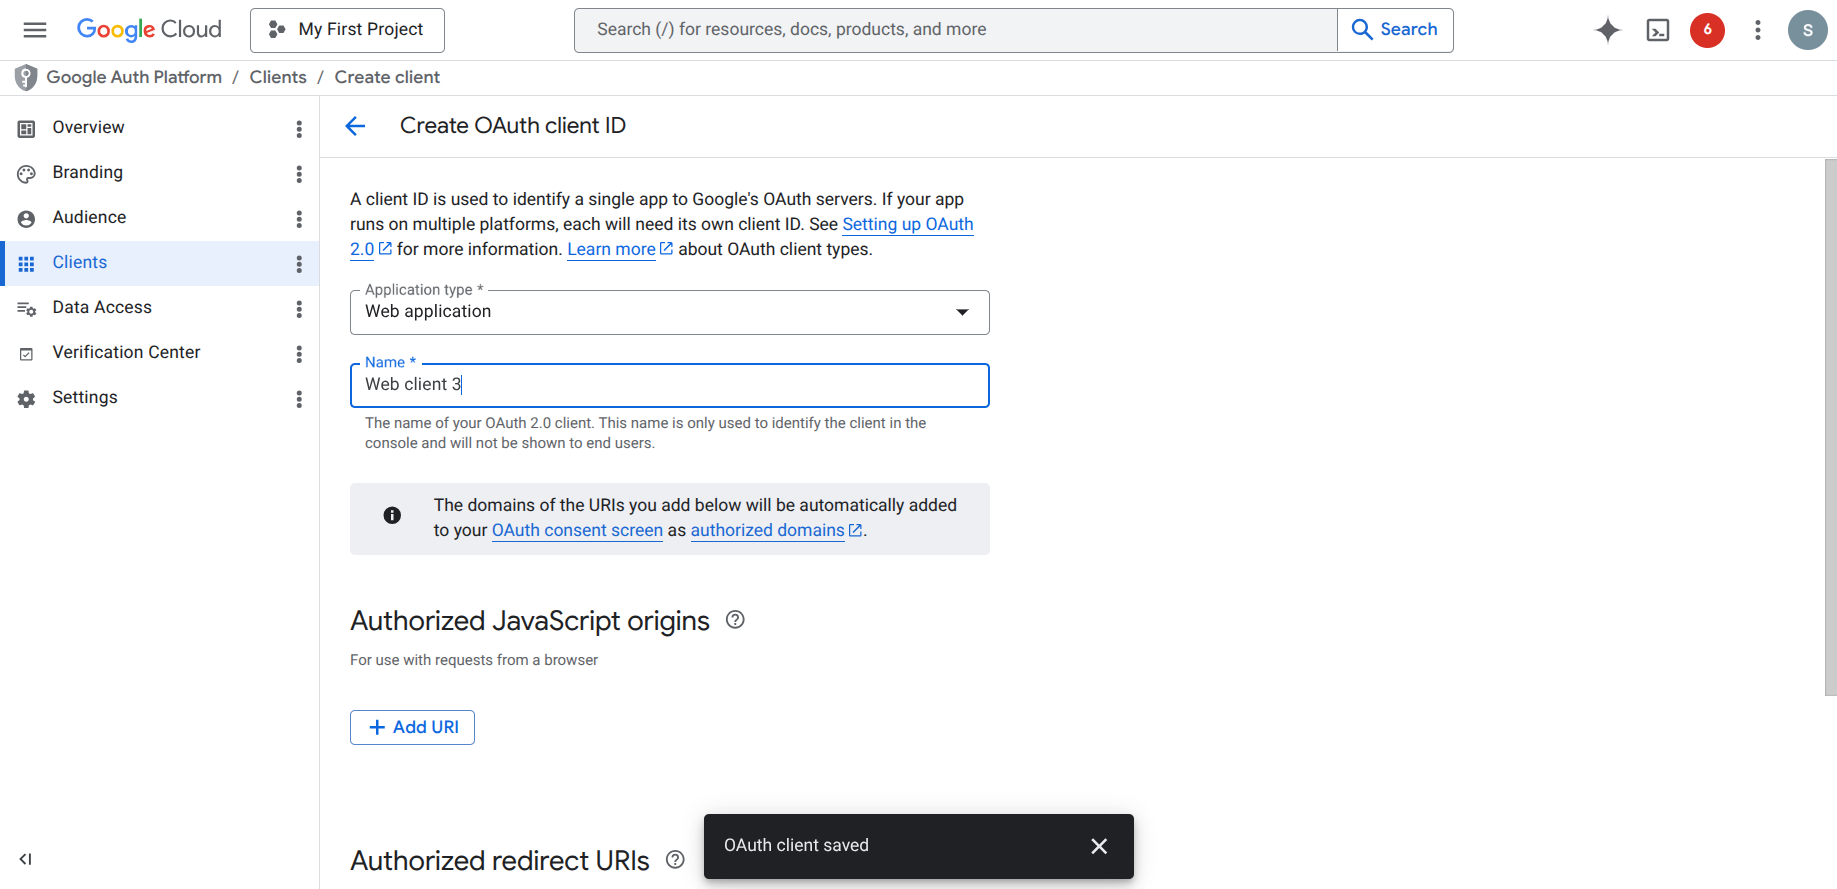Activate Cloud Shell terminal icon
Image resolution: width=1837 pixels, height=889 pixels.
[1658, 30]
